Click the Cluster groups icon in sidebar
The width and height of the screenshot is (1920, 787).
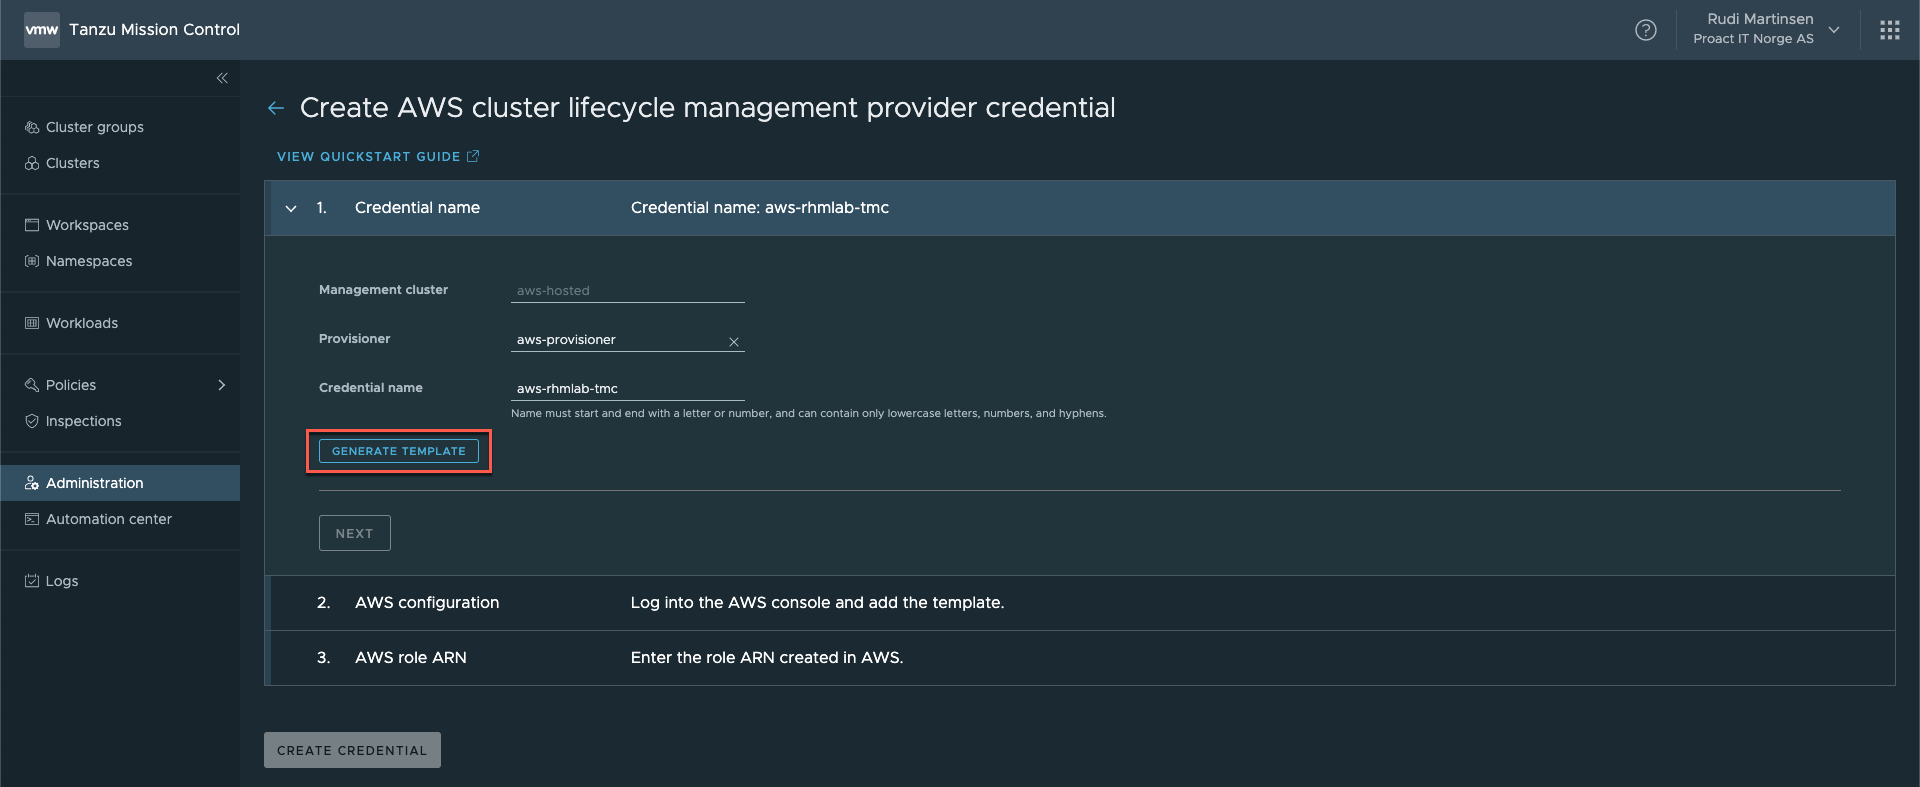pyautogui.click(x=32, y=127)
